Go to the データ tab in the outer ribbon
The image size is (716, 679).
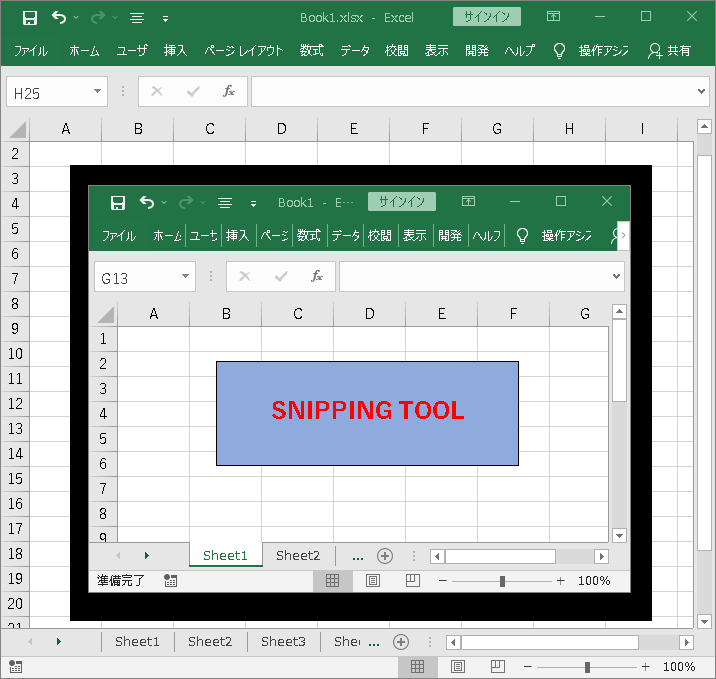[x=355, y=50]
